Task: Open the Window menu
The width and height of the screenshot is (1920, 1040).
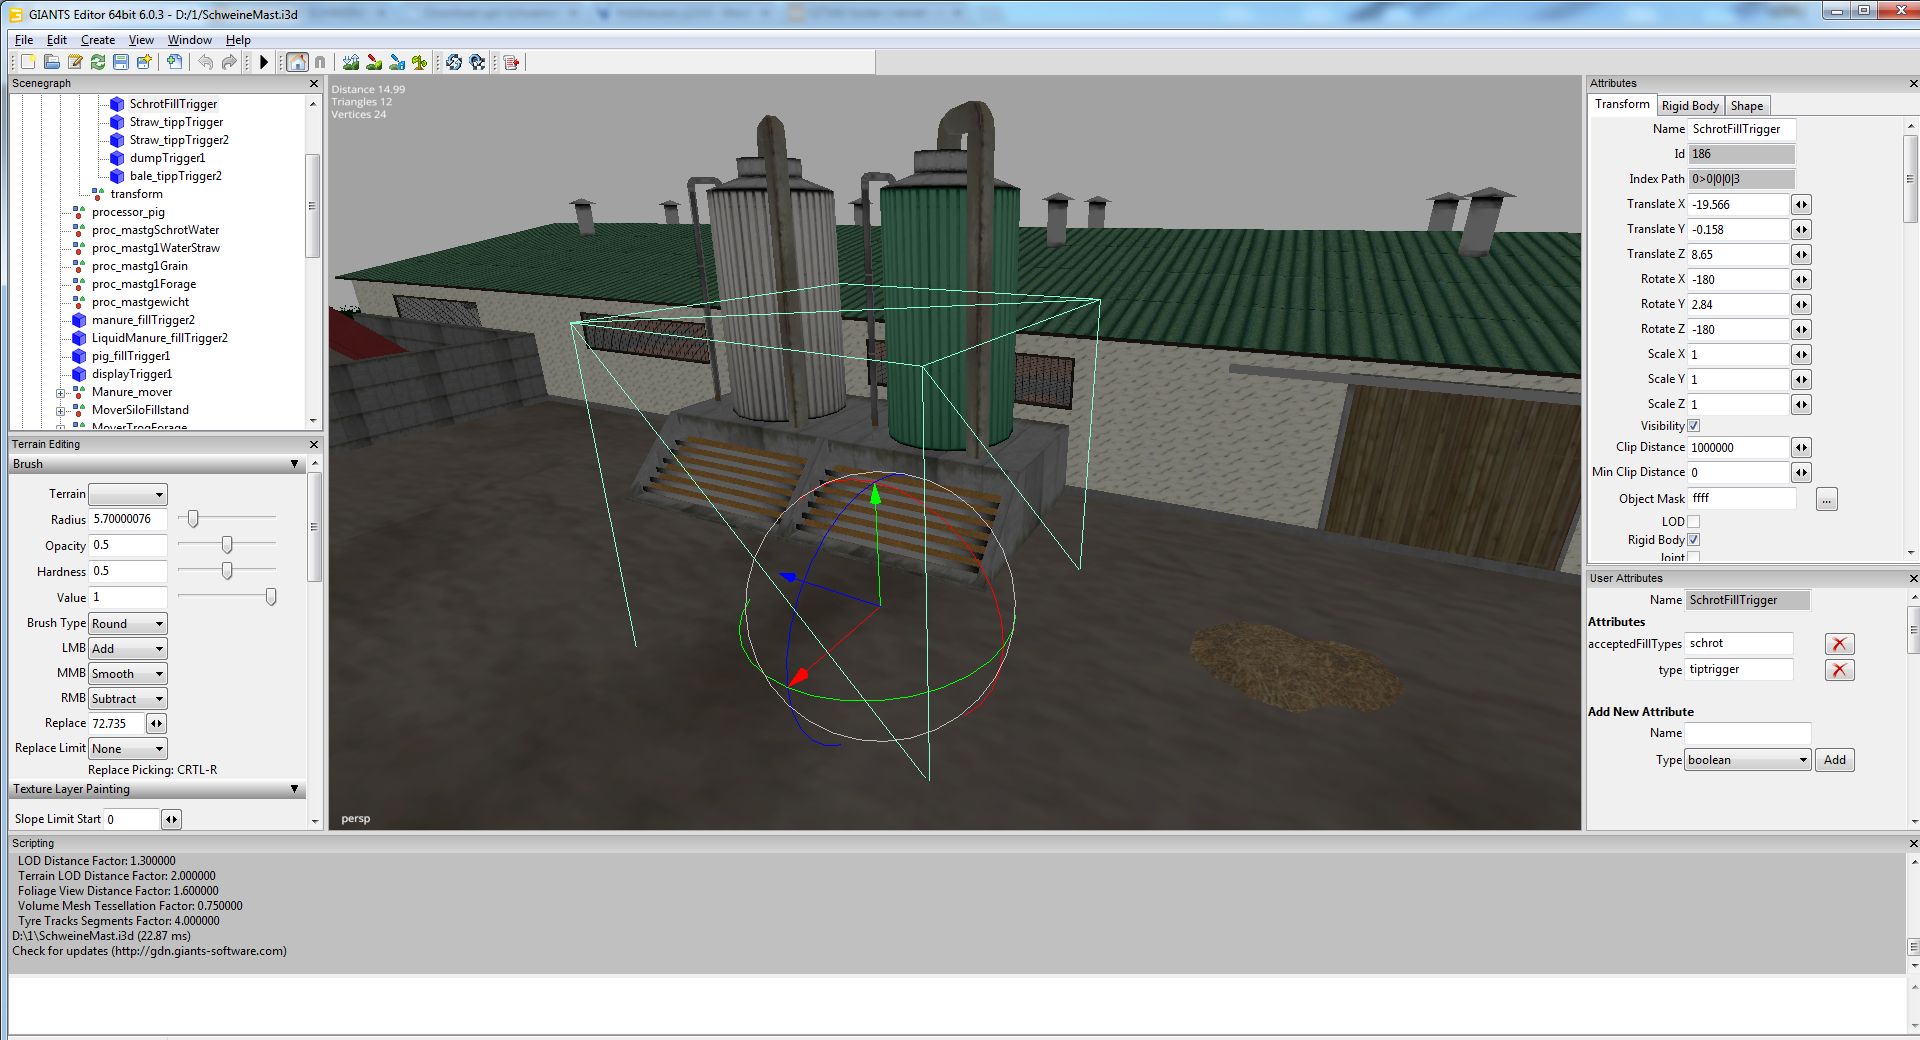Action: [x=190, y=40]
